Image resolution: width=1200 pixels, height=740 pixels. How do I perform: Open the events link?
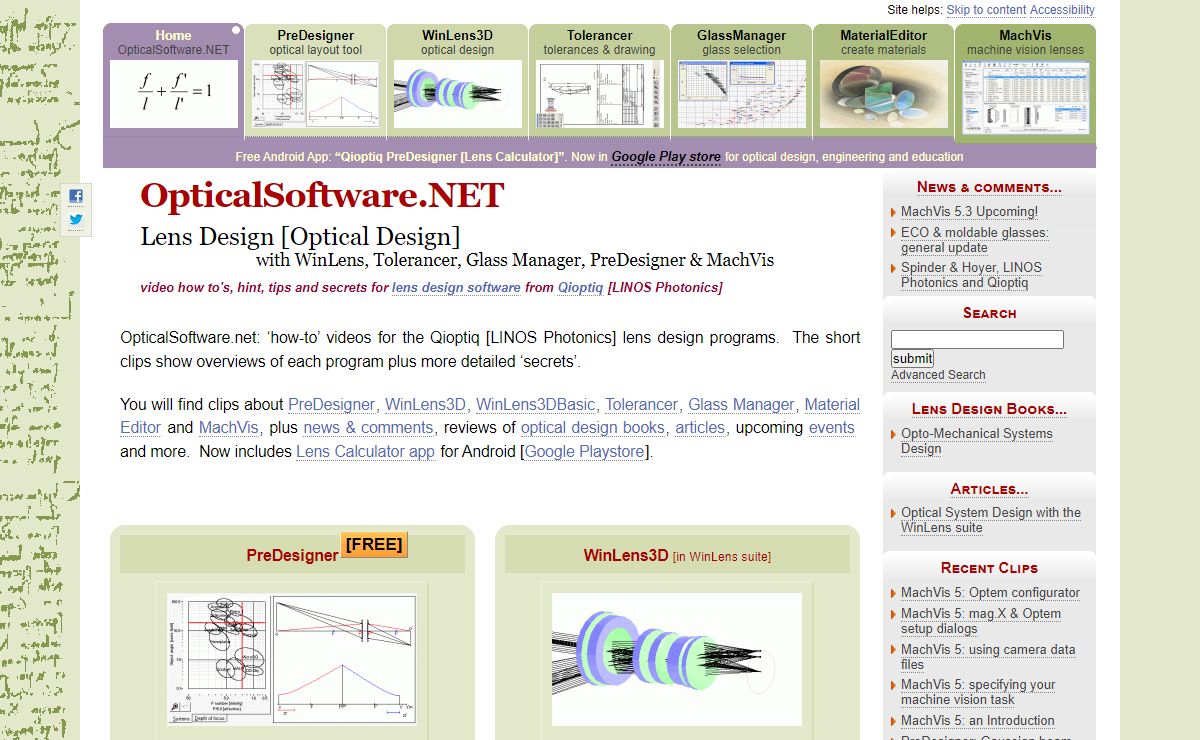point(832,427)
